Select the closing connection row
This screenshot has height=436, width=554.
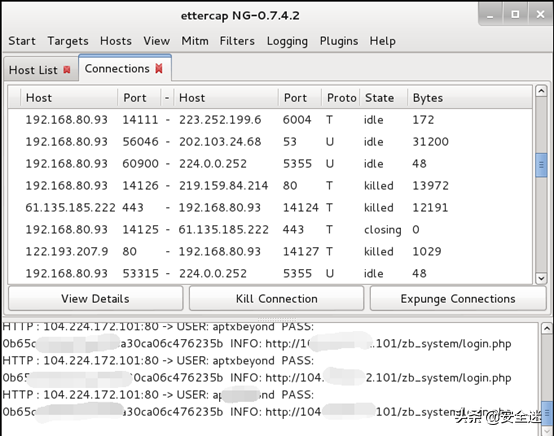[x=270, y=229]
